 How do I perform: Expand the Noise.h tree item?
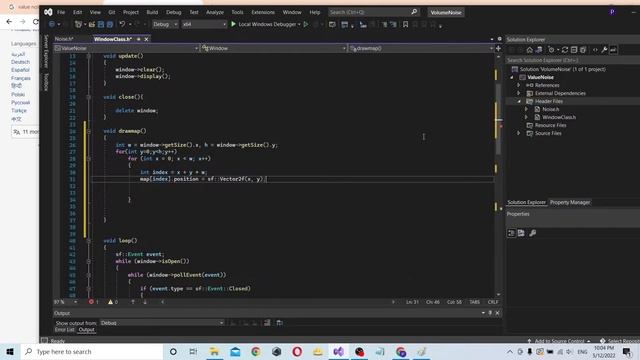coord(526,109)
